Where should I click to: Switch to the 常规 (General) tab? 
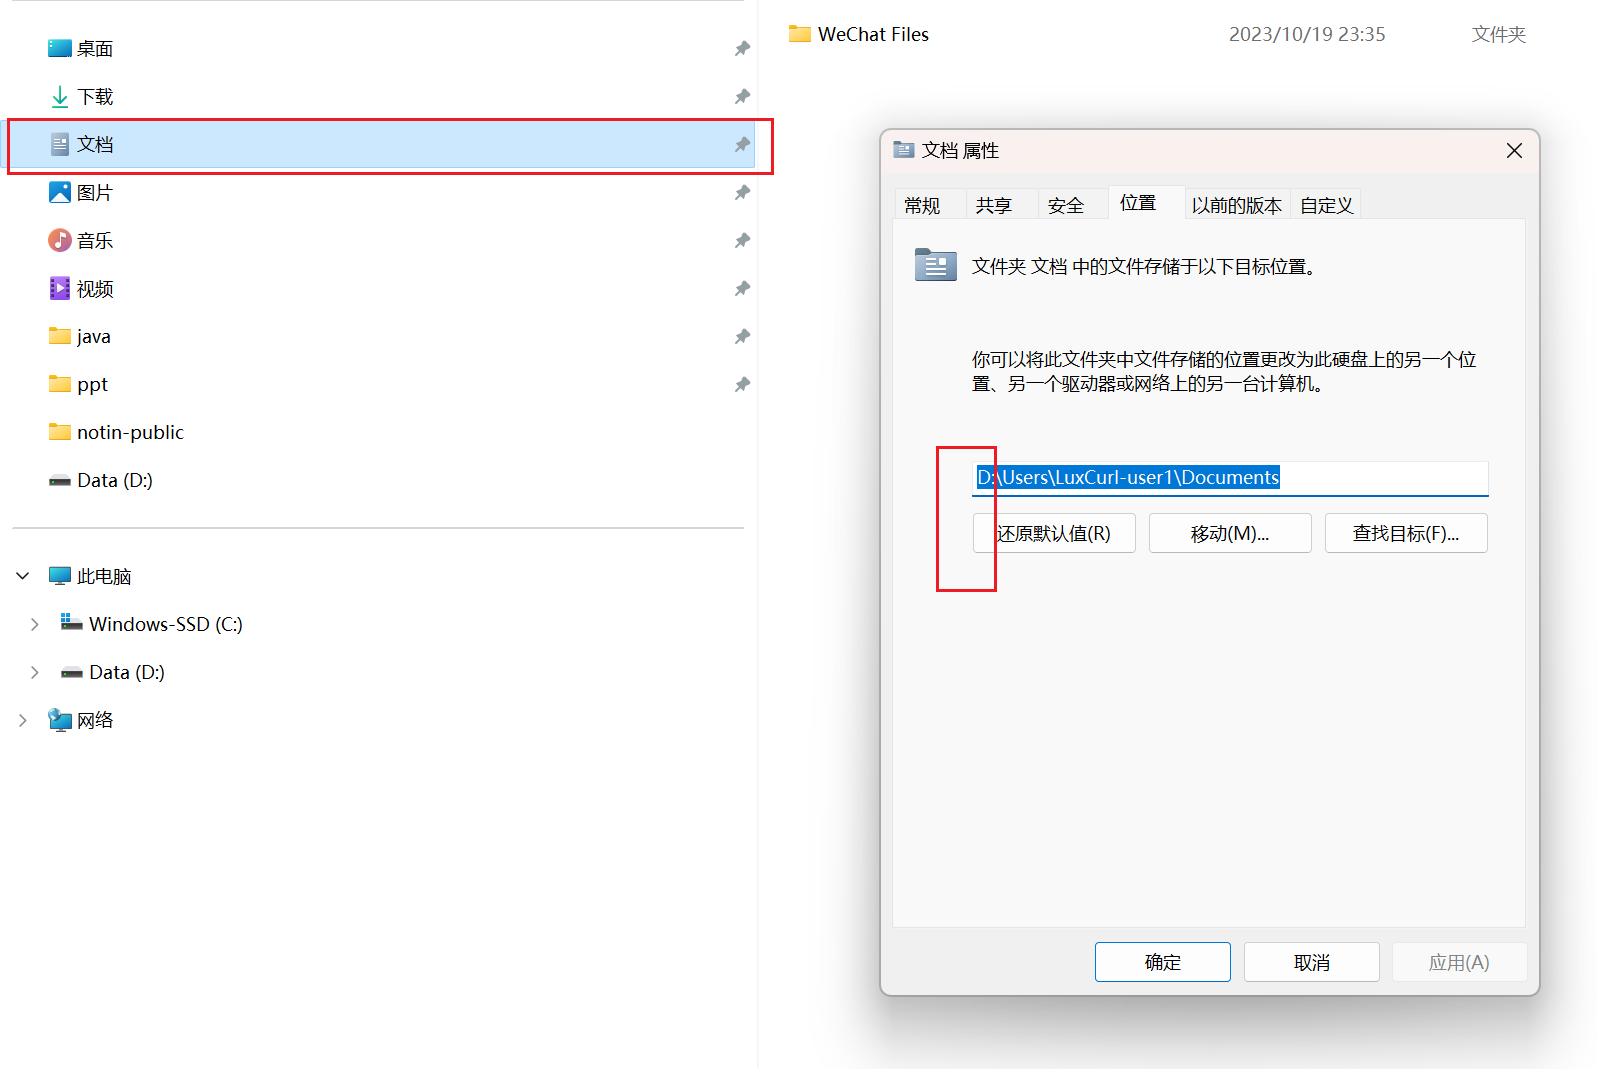pos(922,205)
